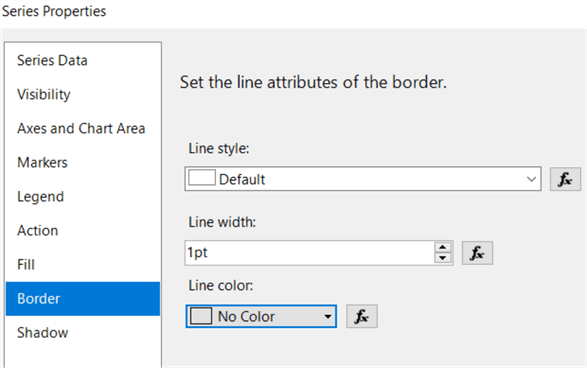The width and height of the screenshot is (587, 368).
Task: Open expression editor for Line style
Action: click(x=565, y=179)
